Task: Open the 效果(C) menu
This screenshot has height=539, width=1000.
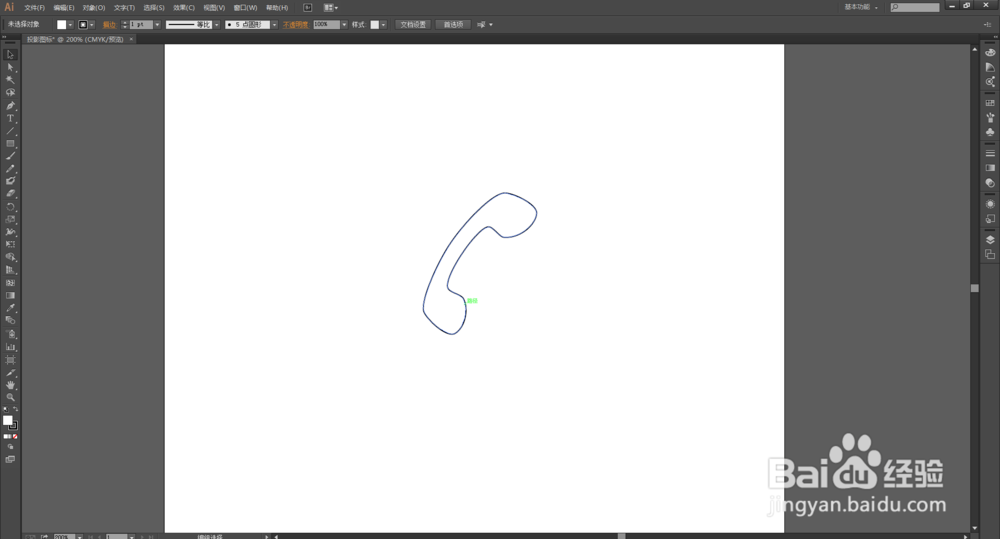Action: click(184, 8)
